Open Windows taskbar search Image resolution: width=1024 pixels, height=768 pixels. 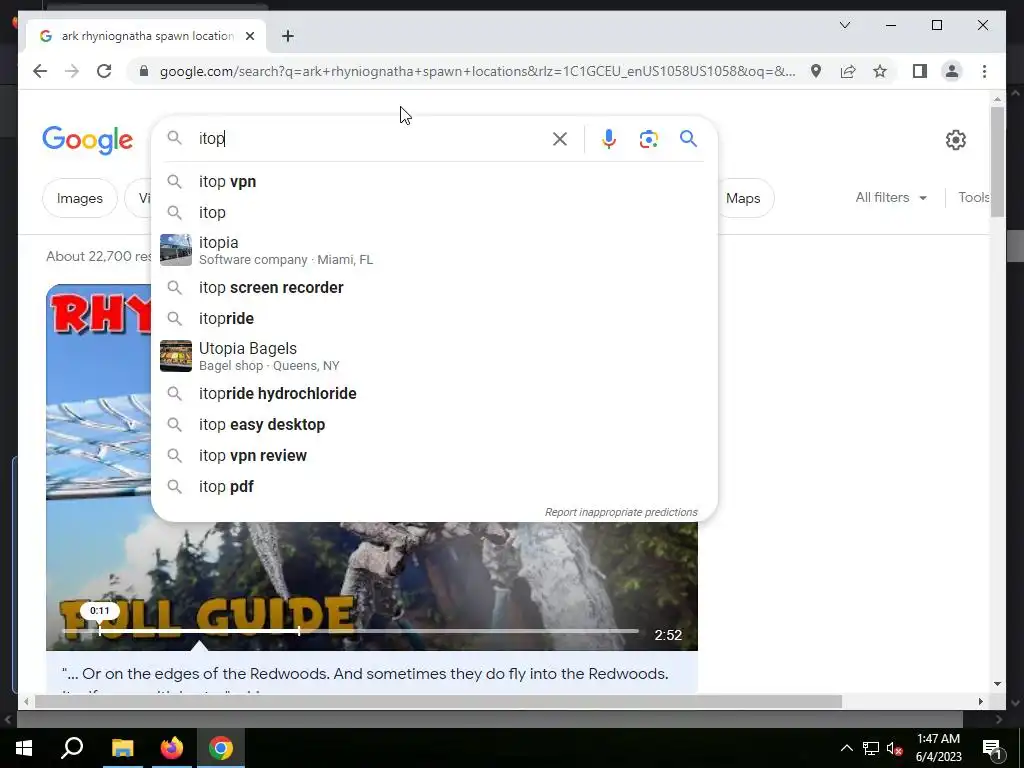[72, 748]
